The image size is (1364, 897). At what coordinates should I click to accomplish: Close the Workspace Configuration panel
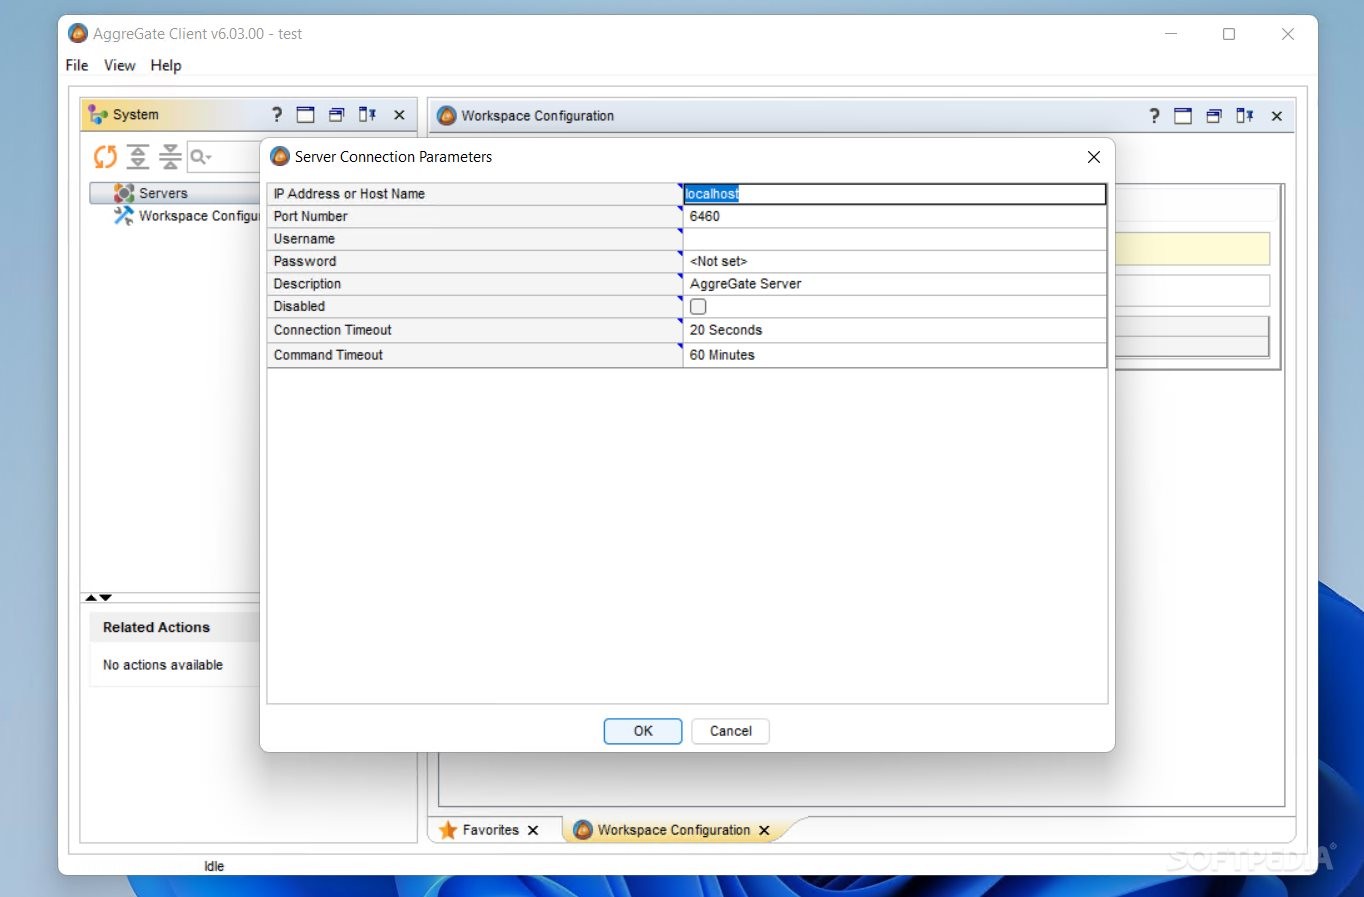(x=1277, y=116)
